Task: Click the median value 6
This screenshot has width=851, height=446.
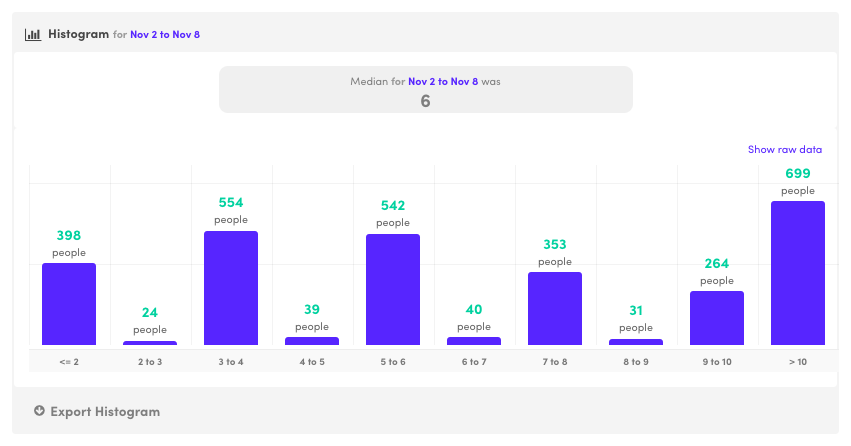Action: point(426,101)
